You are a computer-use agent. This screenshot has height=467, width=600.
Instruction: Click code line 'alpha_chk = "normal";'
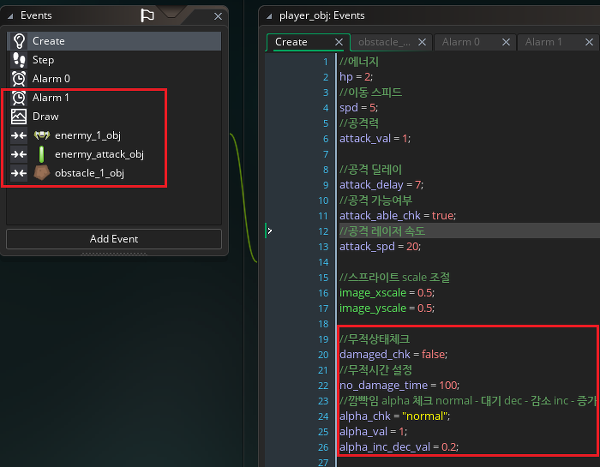tap(395, 416)
